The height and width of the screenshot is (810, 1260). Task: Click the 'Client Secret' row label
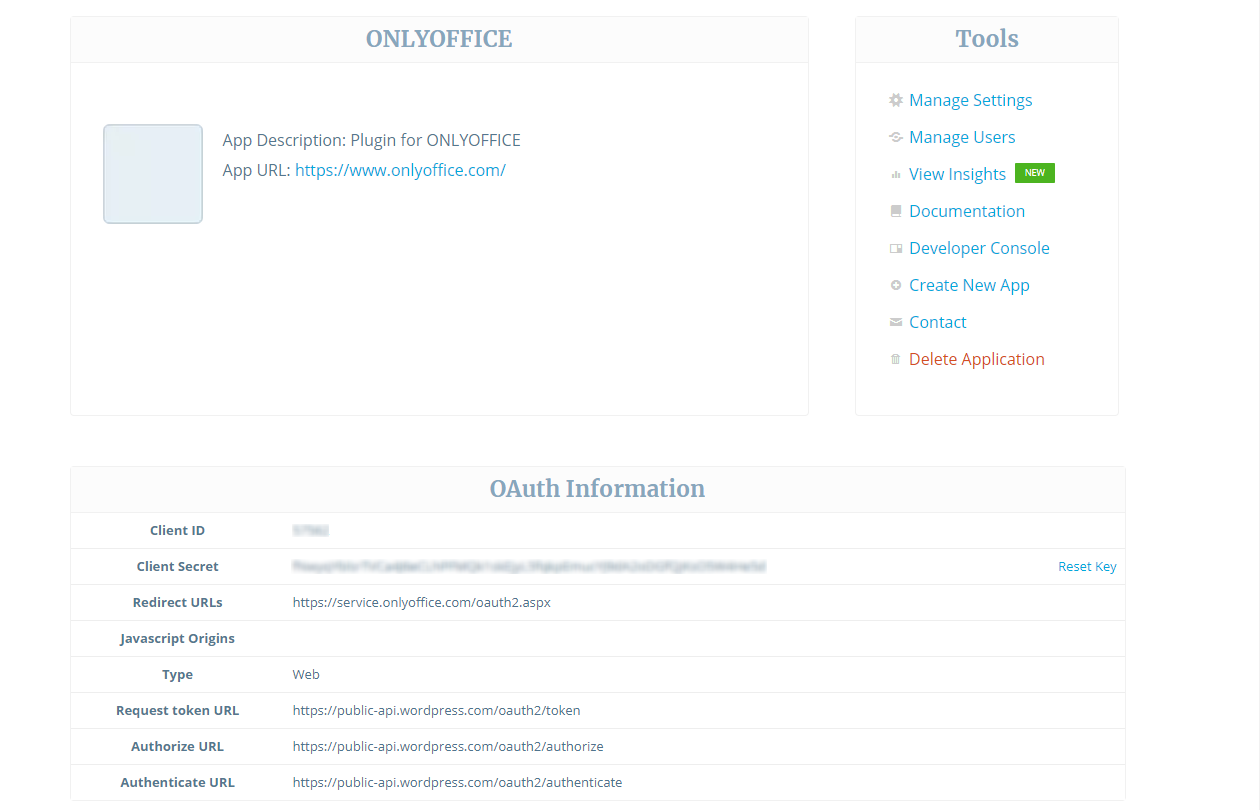[x=178, y=566]
